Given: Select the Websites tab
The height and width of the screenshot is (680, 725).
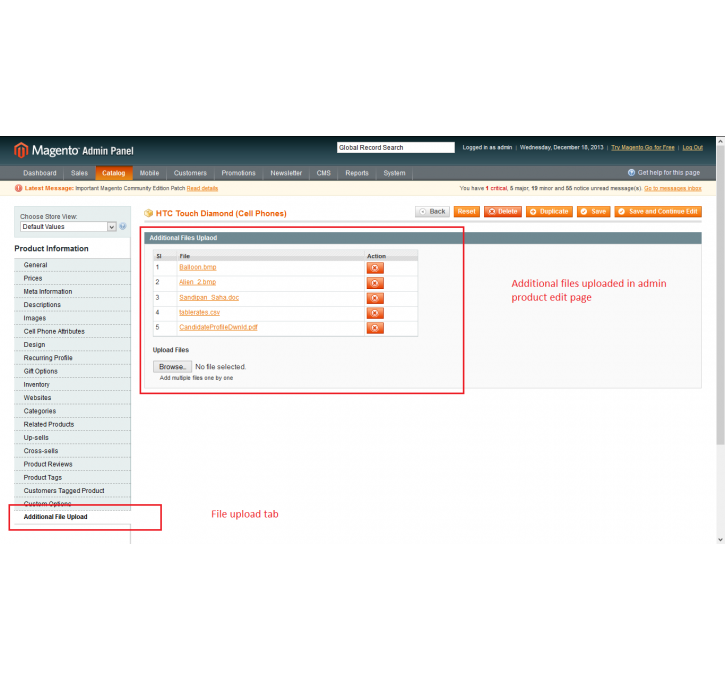Looking at the screenshot, I should [72, 398].
